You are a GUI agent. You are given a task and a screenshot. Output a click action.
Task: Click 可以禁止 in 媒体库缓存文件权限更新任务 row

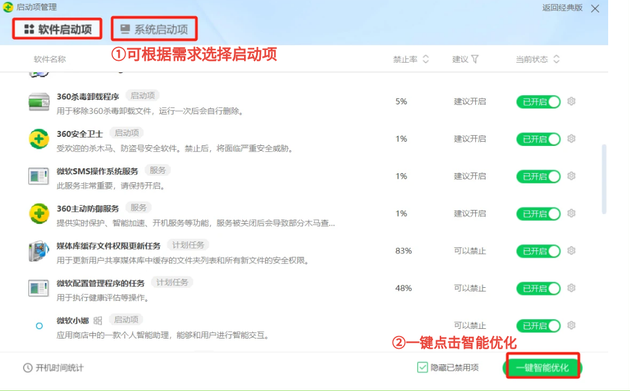click(x=470, y=251)
